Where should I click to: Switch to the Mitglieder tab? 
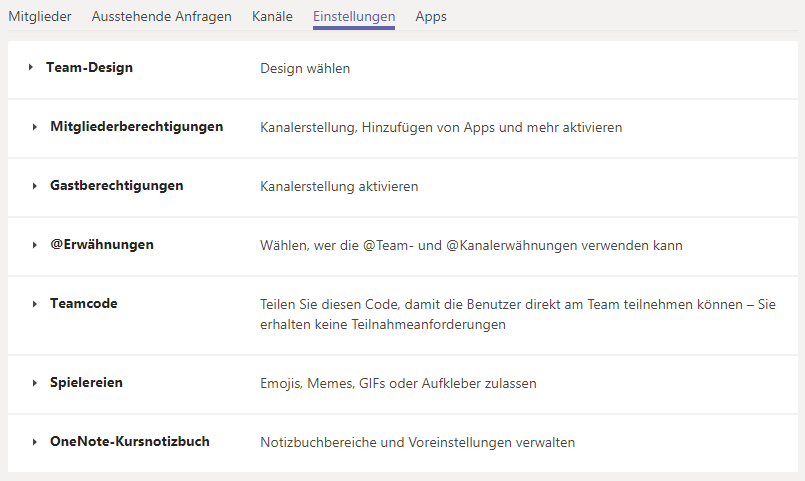coord(40,16)
